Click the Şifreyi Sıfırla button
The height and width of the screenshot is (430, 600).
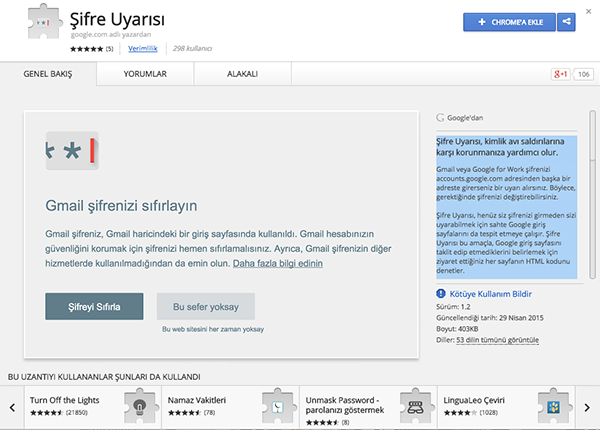click(x=94, y=306)
